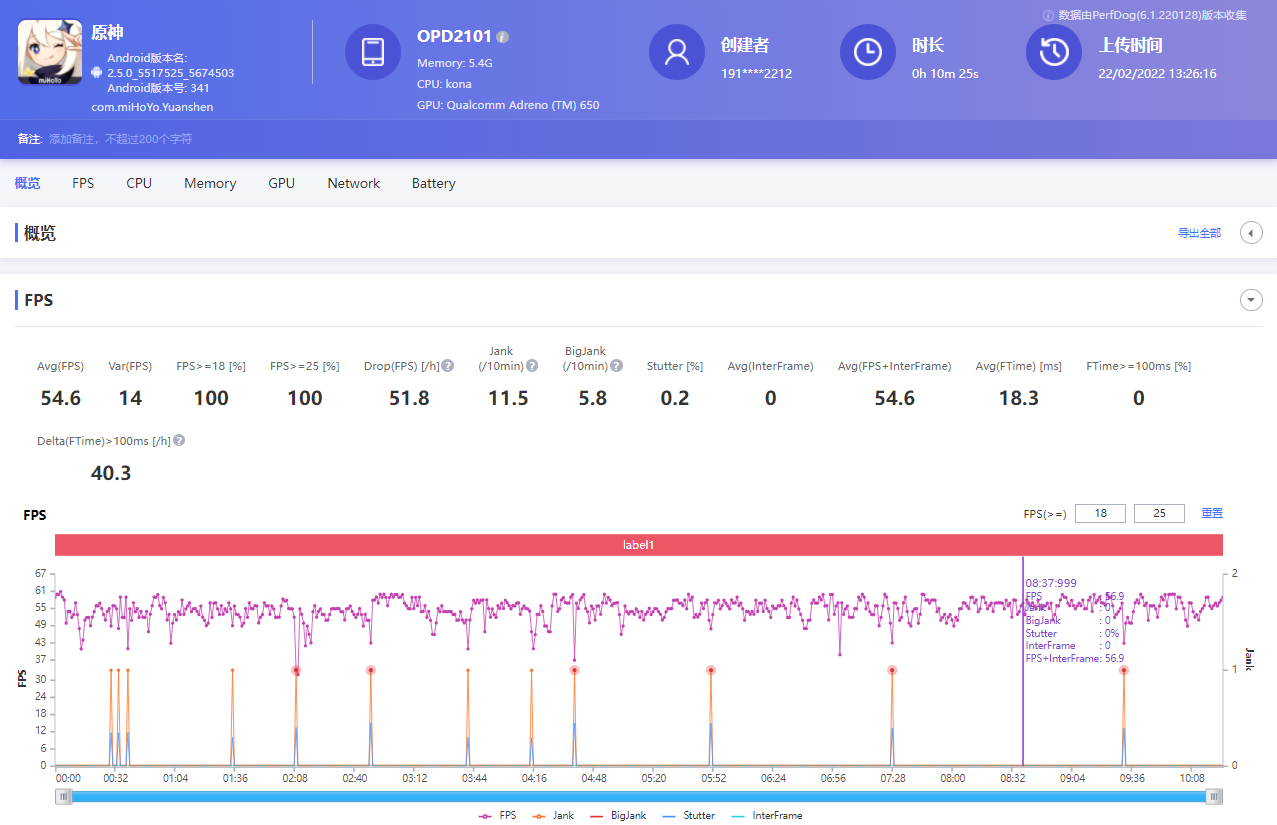Click the creator user avatar icon
This screenshot has width=1277, height=825.
pos(677,52)
